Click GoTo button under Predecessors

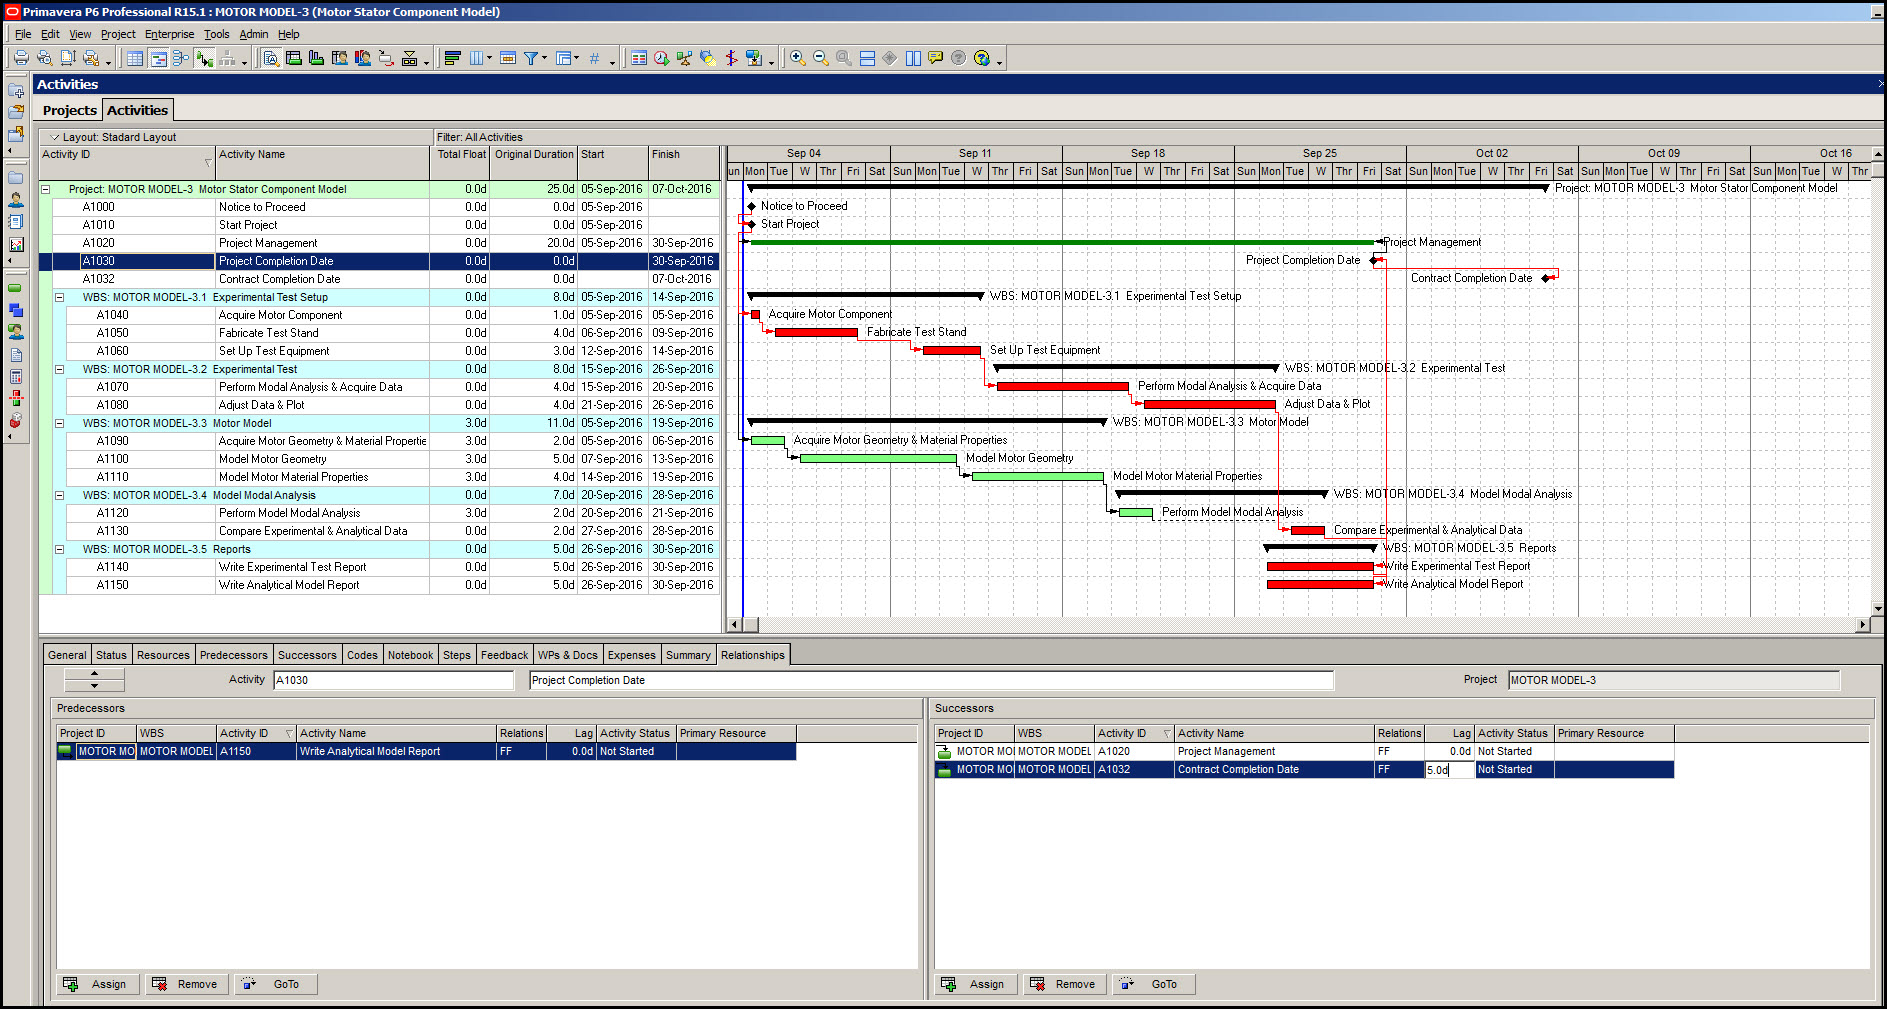[x=276, y=984]
